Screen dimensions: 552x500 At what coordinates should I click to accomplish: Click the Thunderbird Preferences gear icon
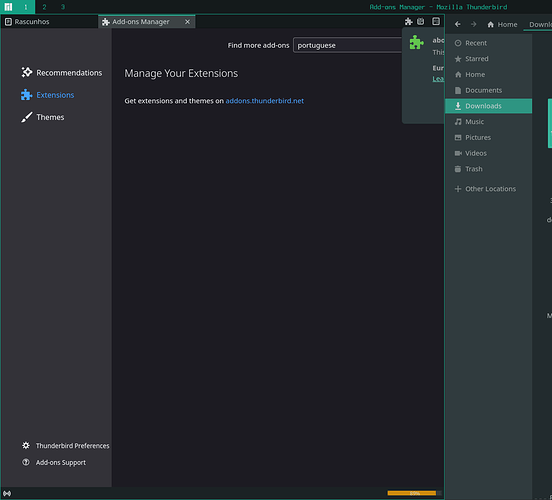[x=26, y=445]
